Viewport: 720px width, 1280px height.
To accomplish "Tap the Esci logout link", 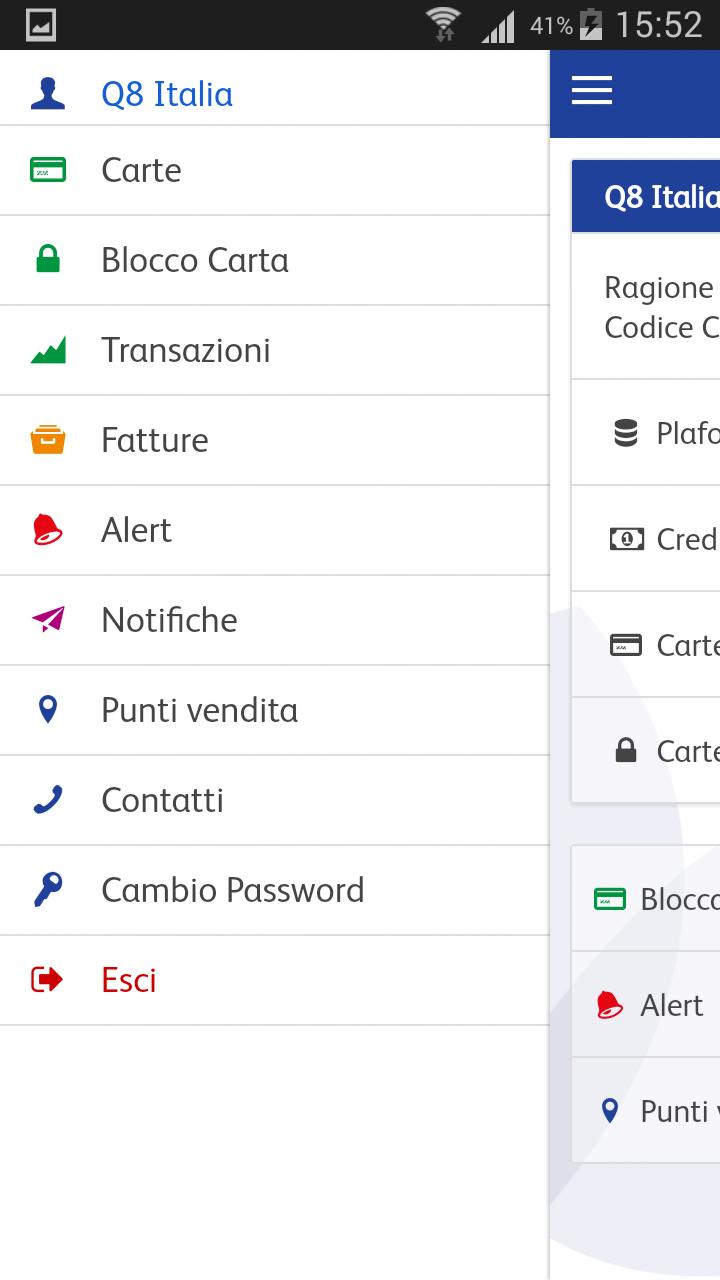I will click(129, 980).
